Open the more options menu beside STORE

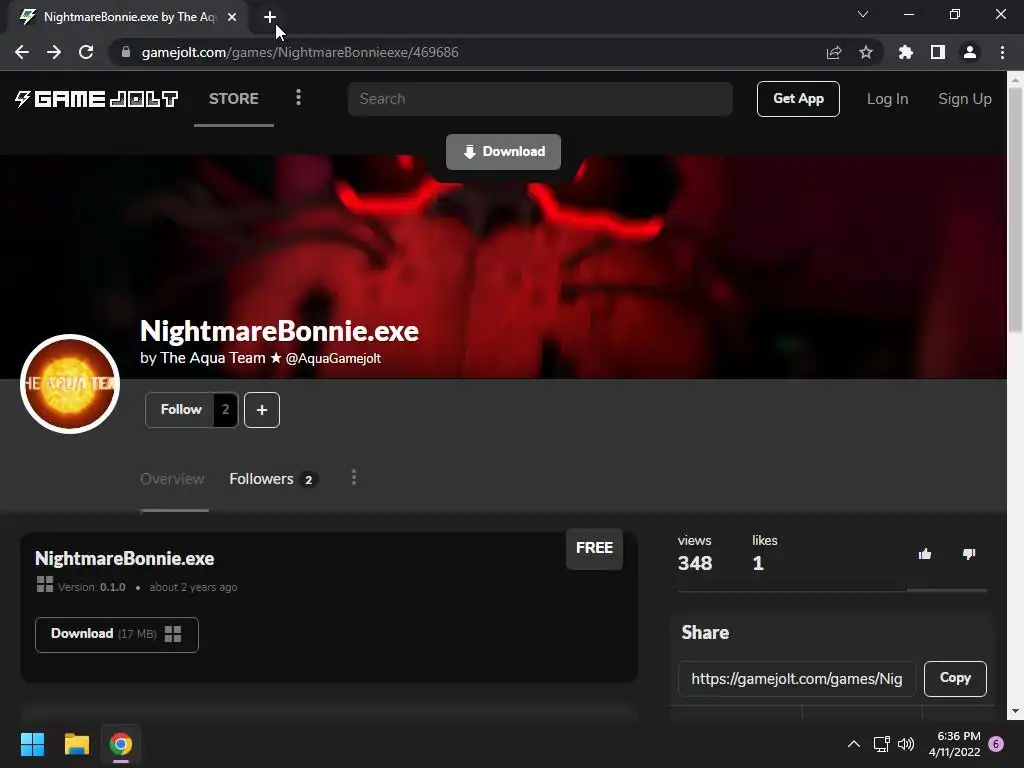[298, 98]
